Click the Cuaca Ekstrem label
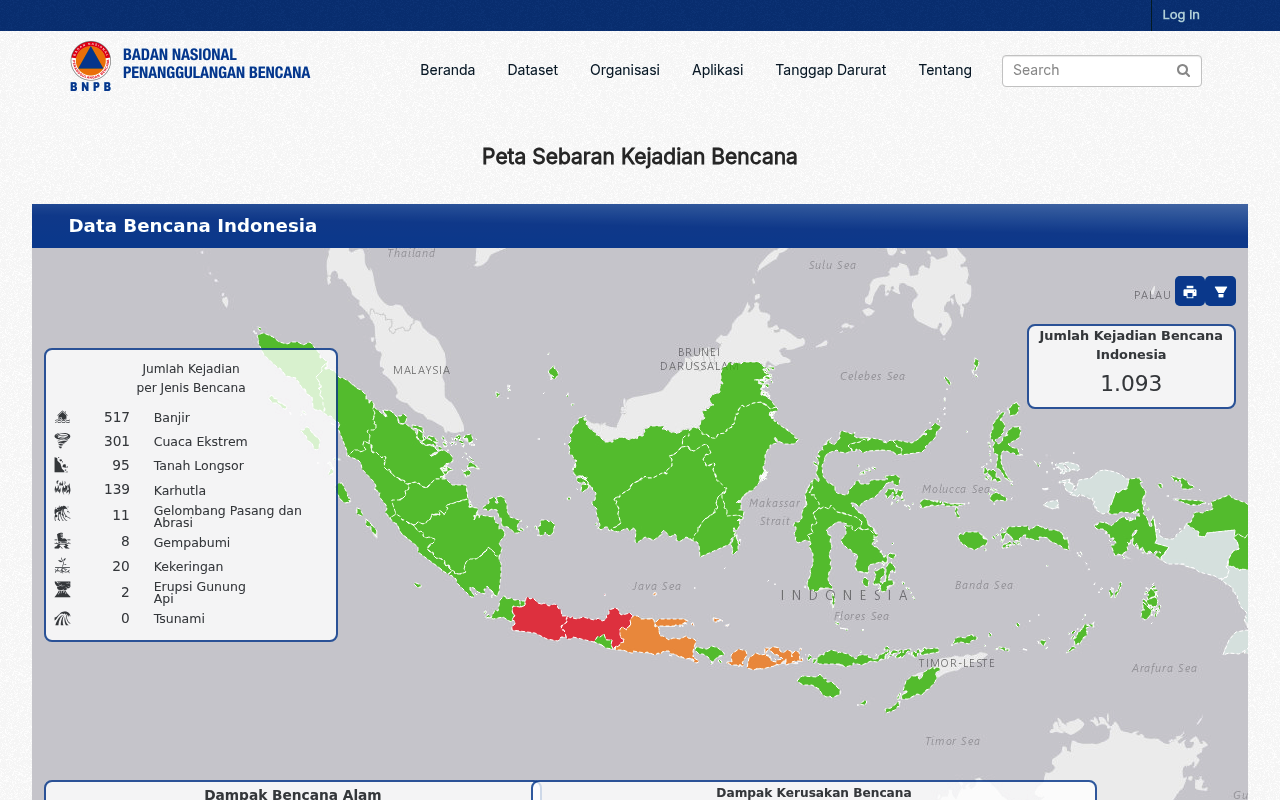 (x=201, y=442)
